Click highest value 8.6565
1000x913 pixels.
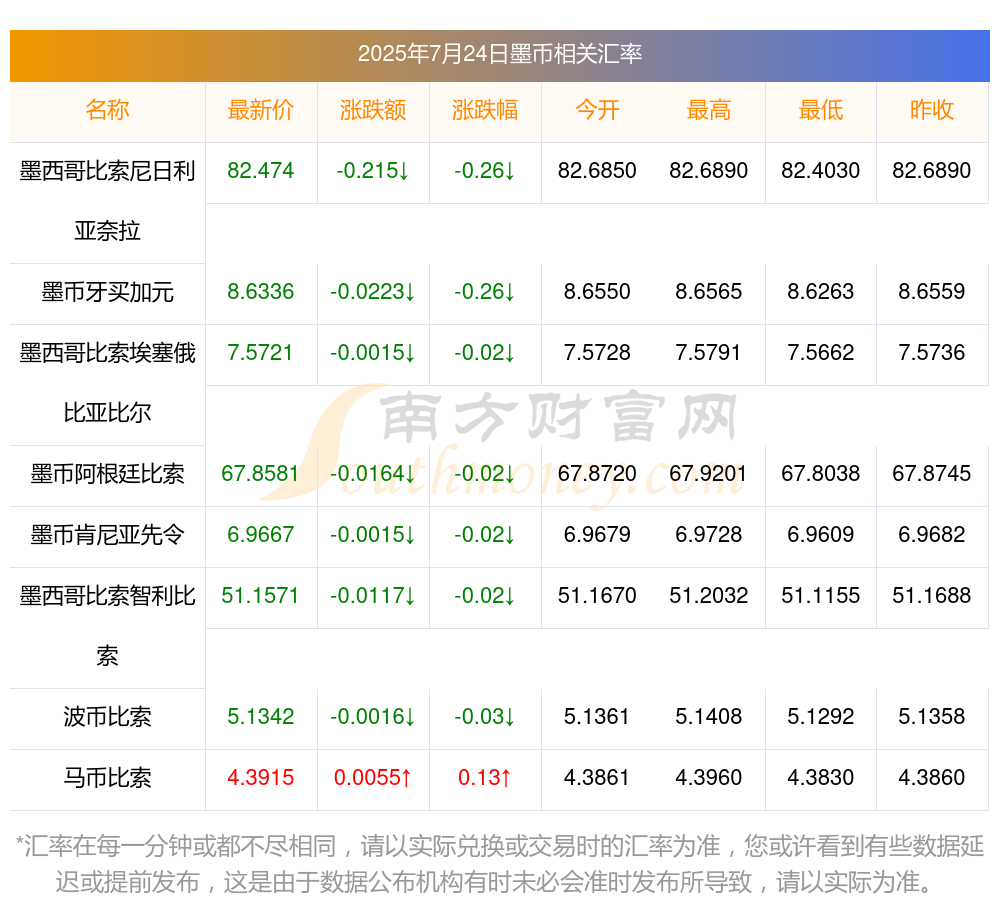pos(709,292)
